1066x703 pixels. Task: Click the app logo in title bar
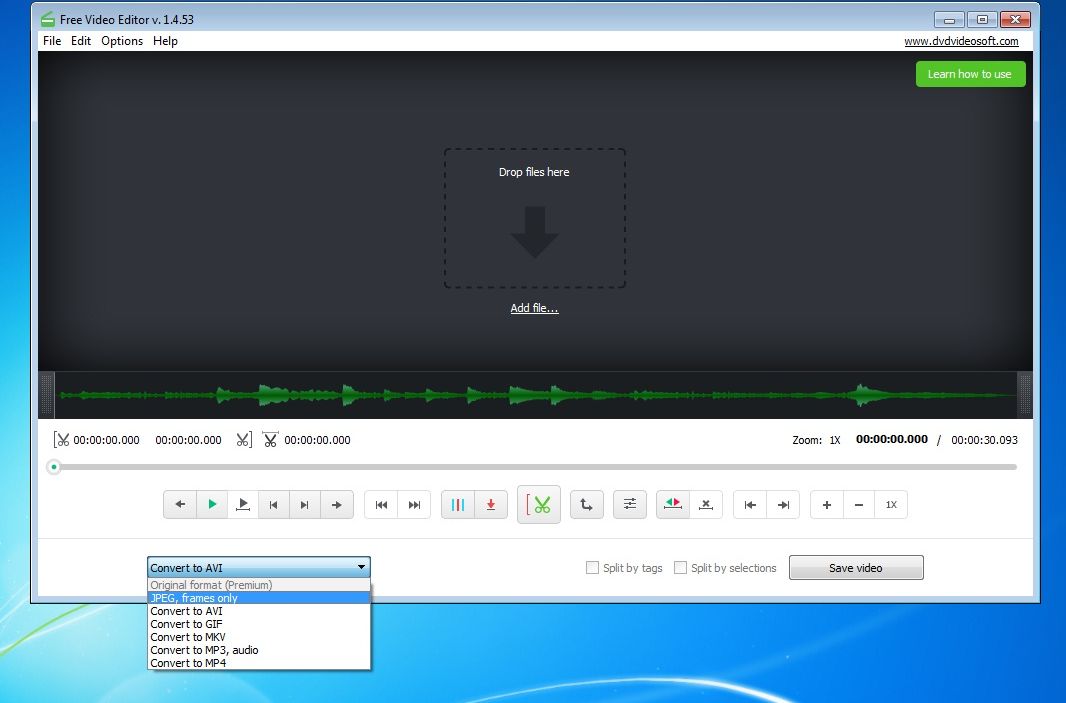(48, 20)
